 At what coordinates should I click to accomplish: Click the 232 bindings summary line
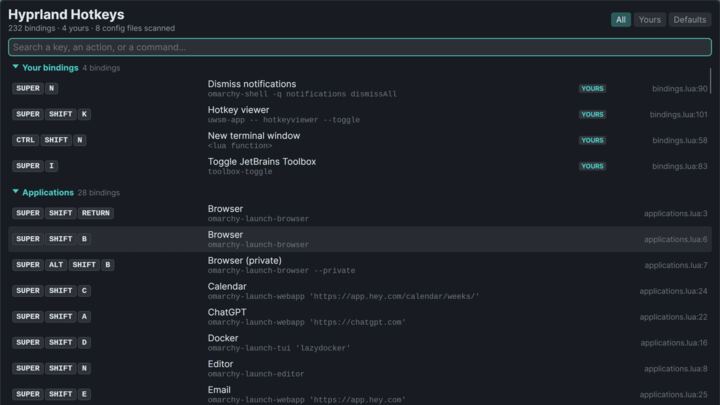point(91,28)
